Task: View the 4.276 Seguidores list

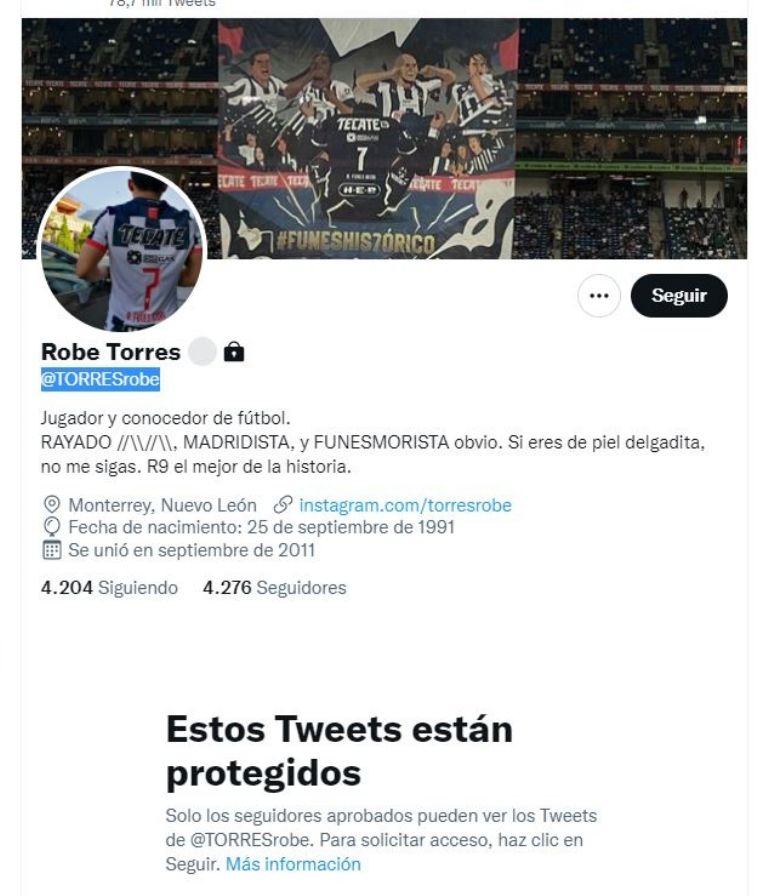Action: [274, 587]
